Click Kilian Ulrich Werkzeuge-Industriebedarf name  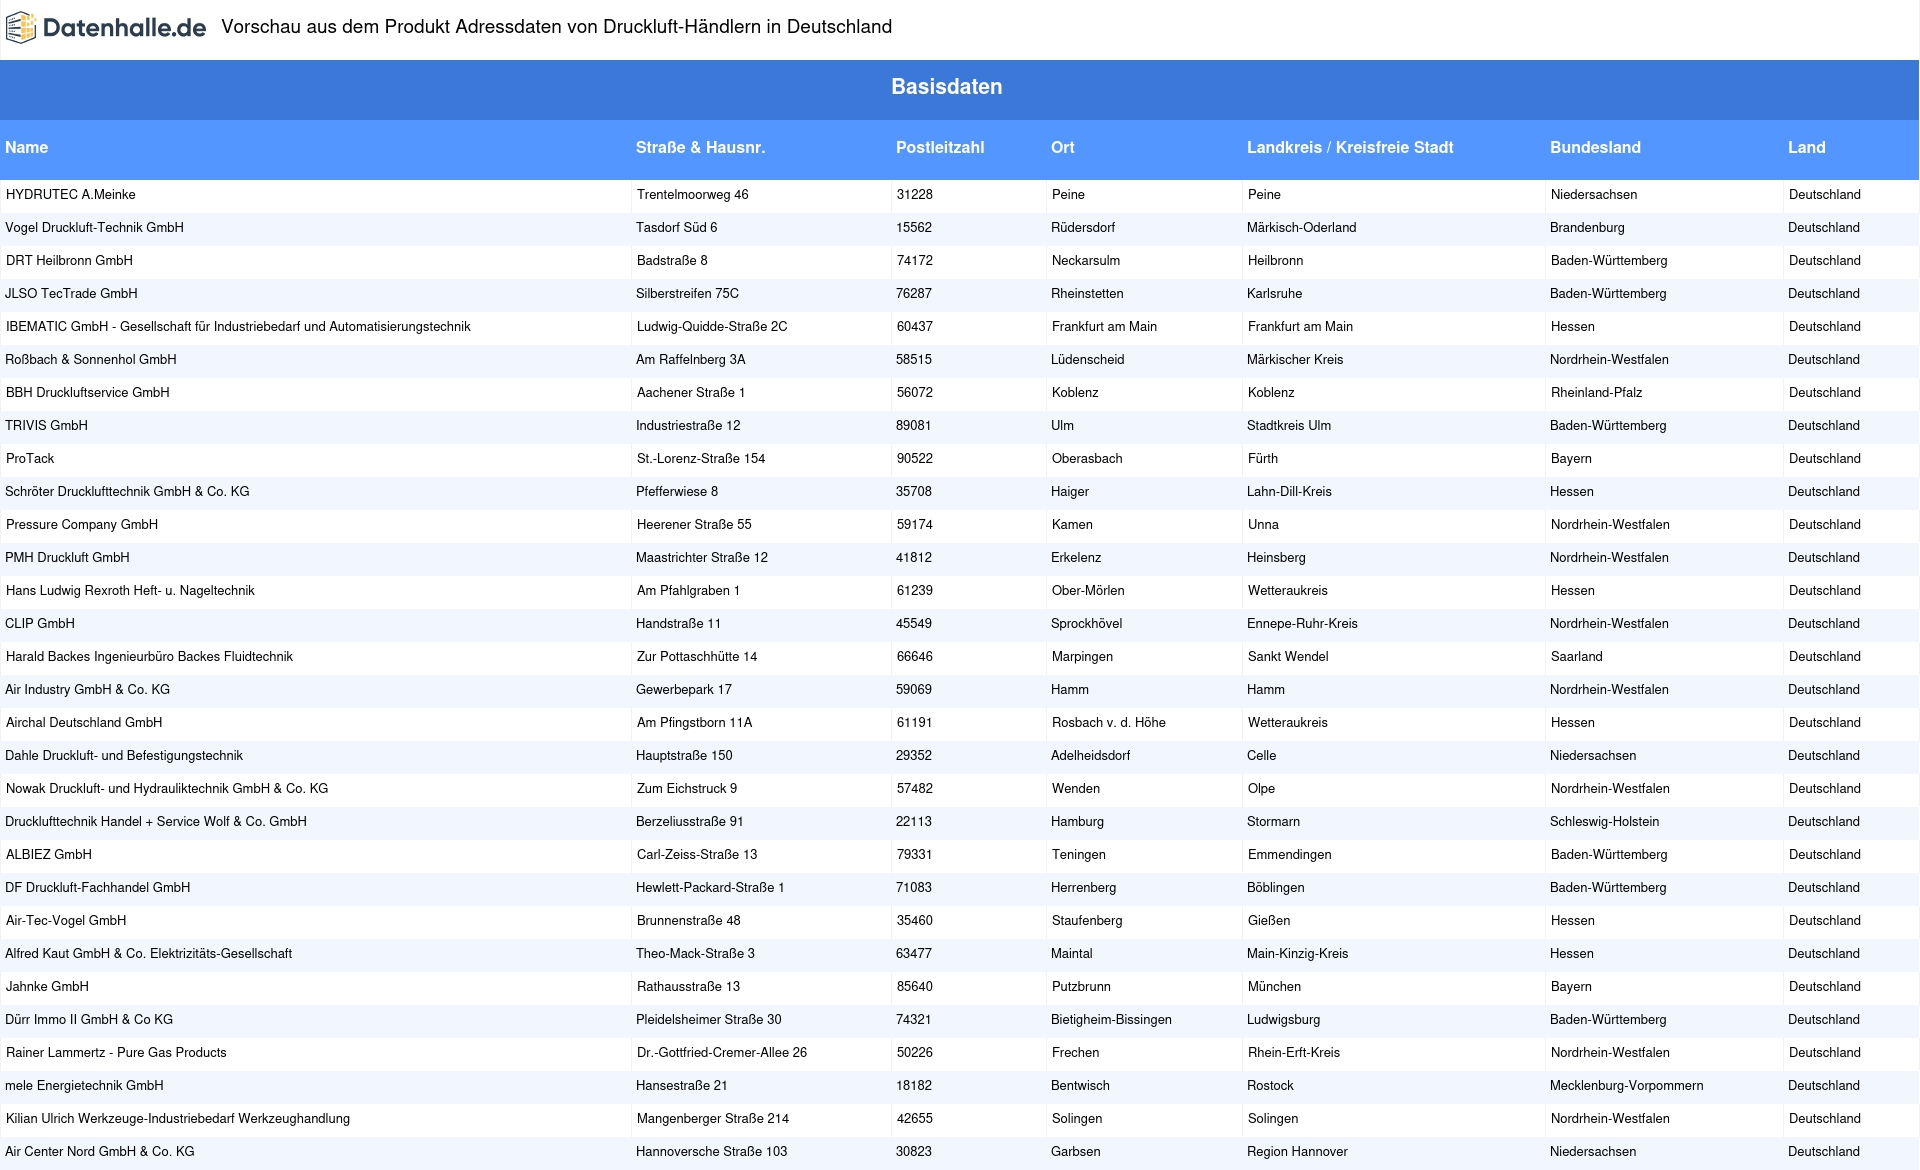pyautogui.click(x=178, y=1119)
